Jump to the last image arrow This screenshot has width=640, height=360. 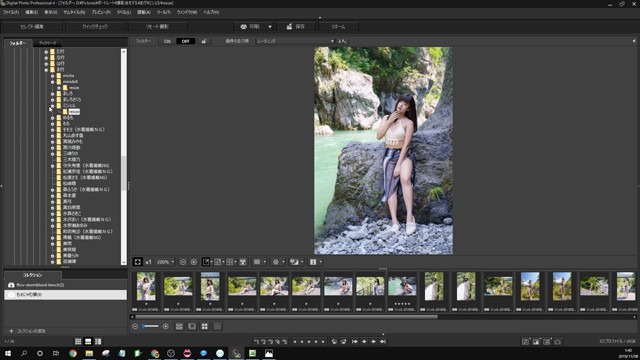pos(383,342)
